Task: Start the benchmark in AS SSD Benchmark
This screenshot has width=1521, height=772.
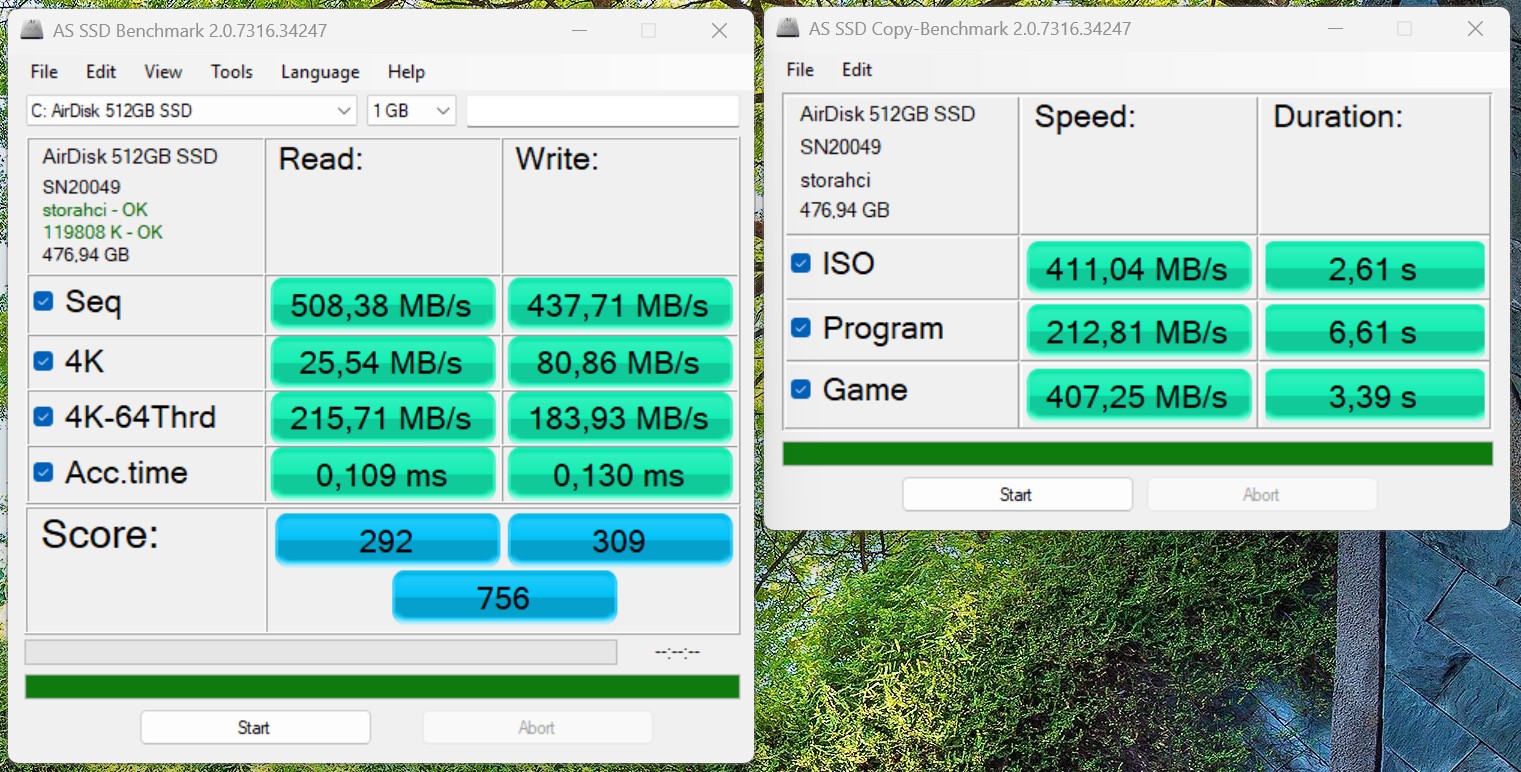Action: [x=255, y=727]
